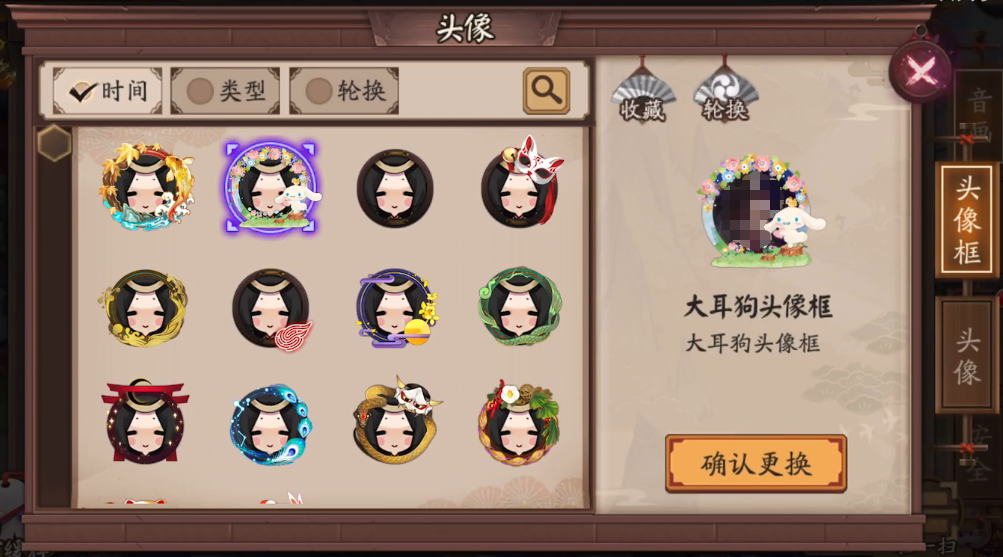Close the avatar window with X

920,70
